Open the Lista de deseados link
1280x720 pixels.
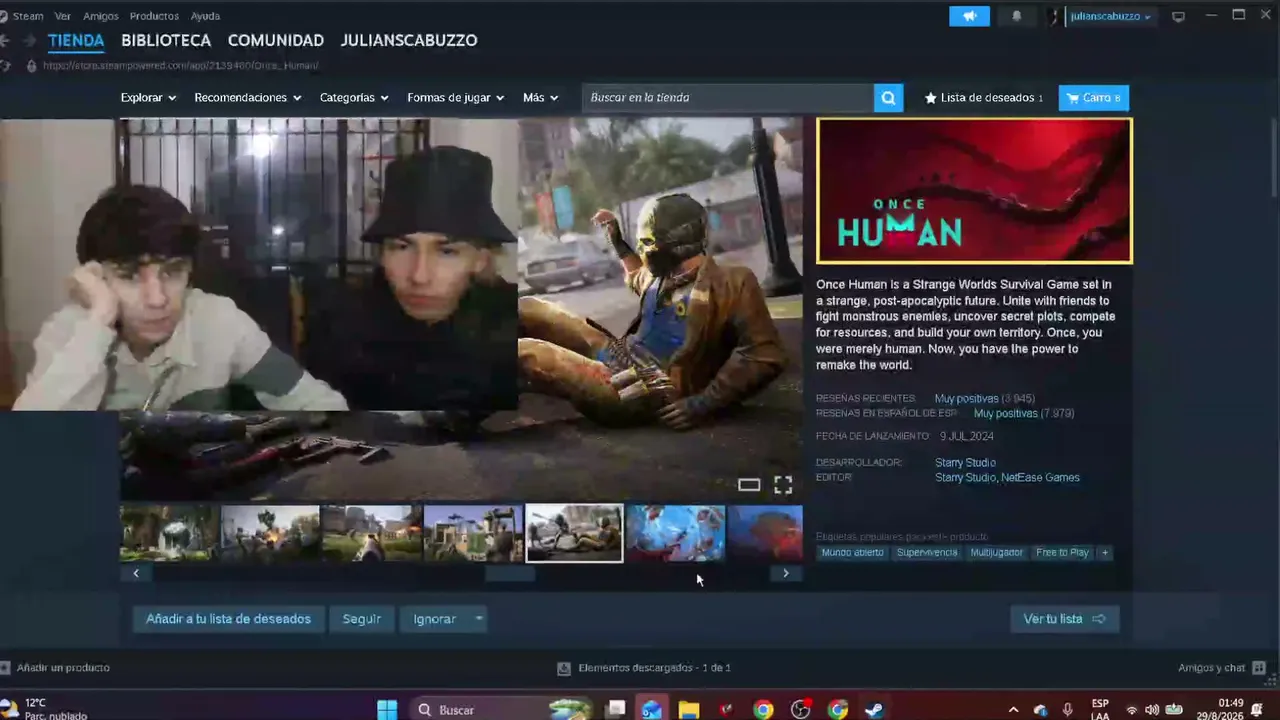pos(984,98)
